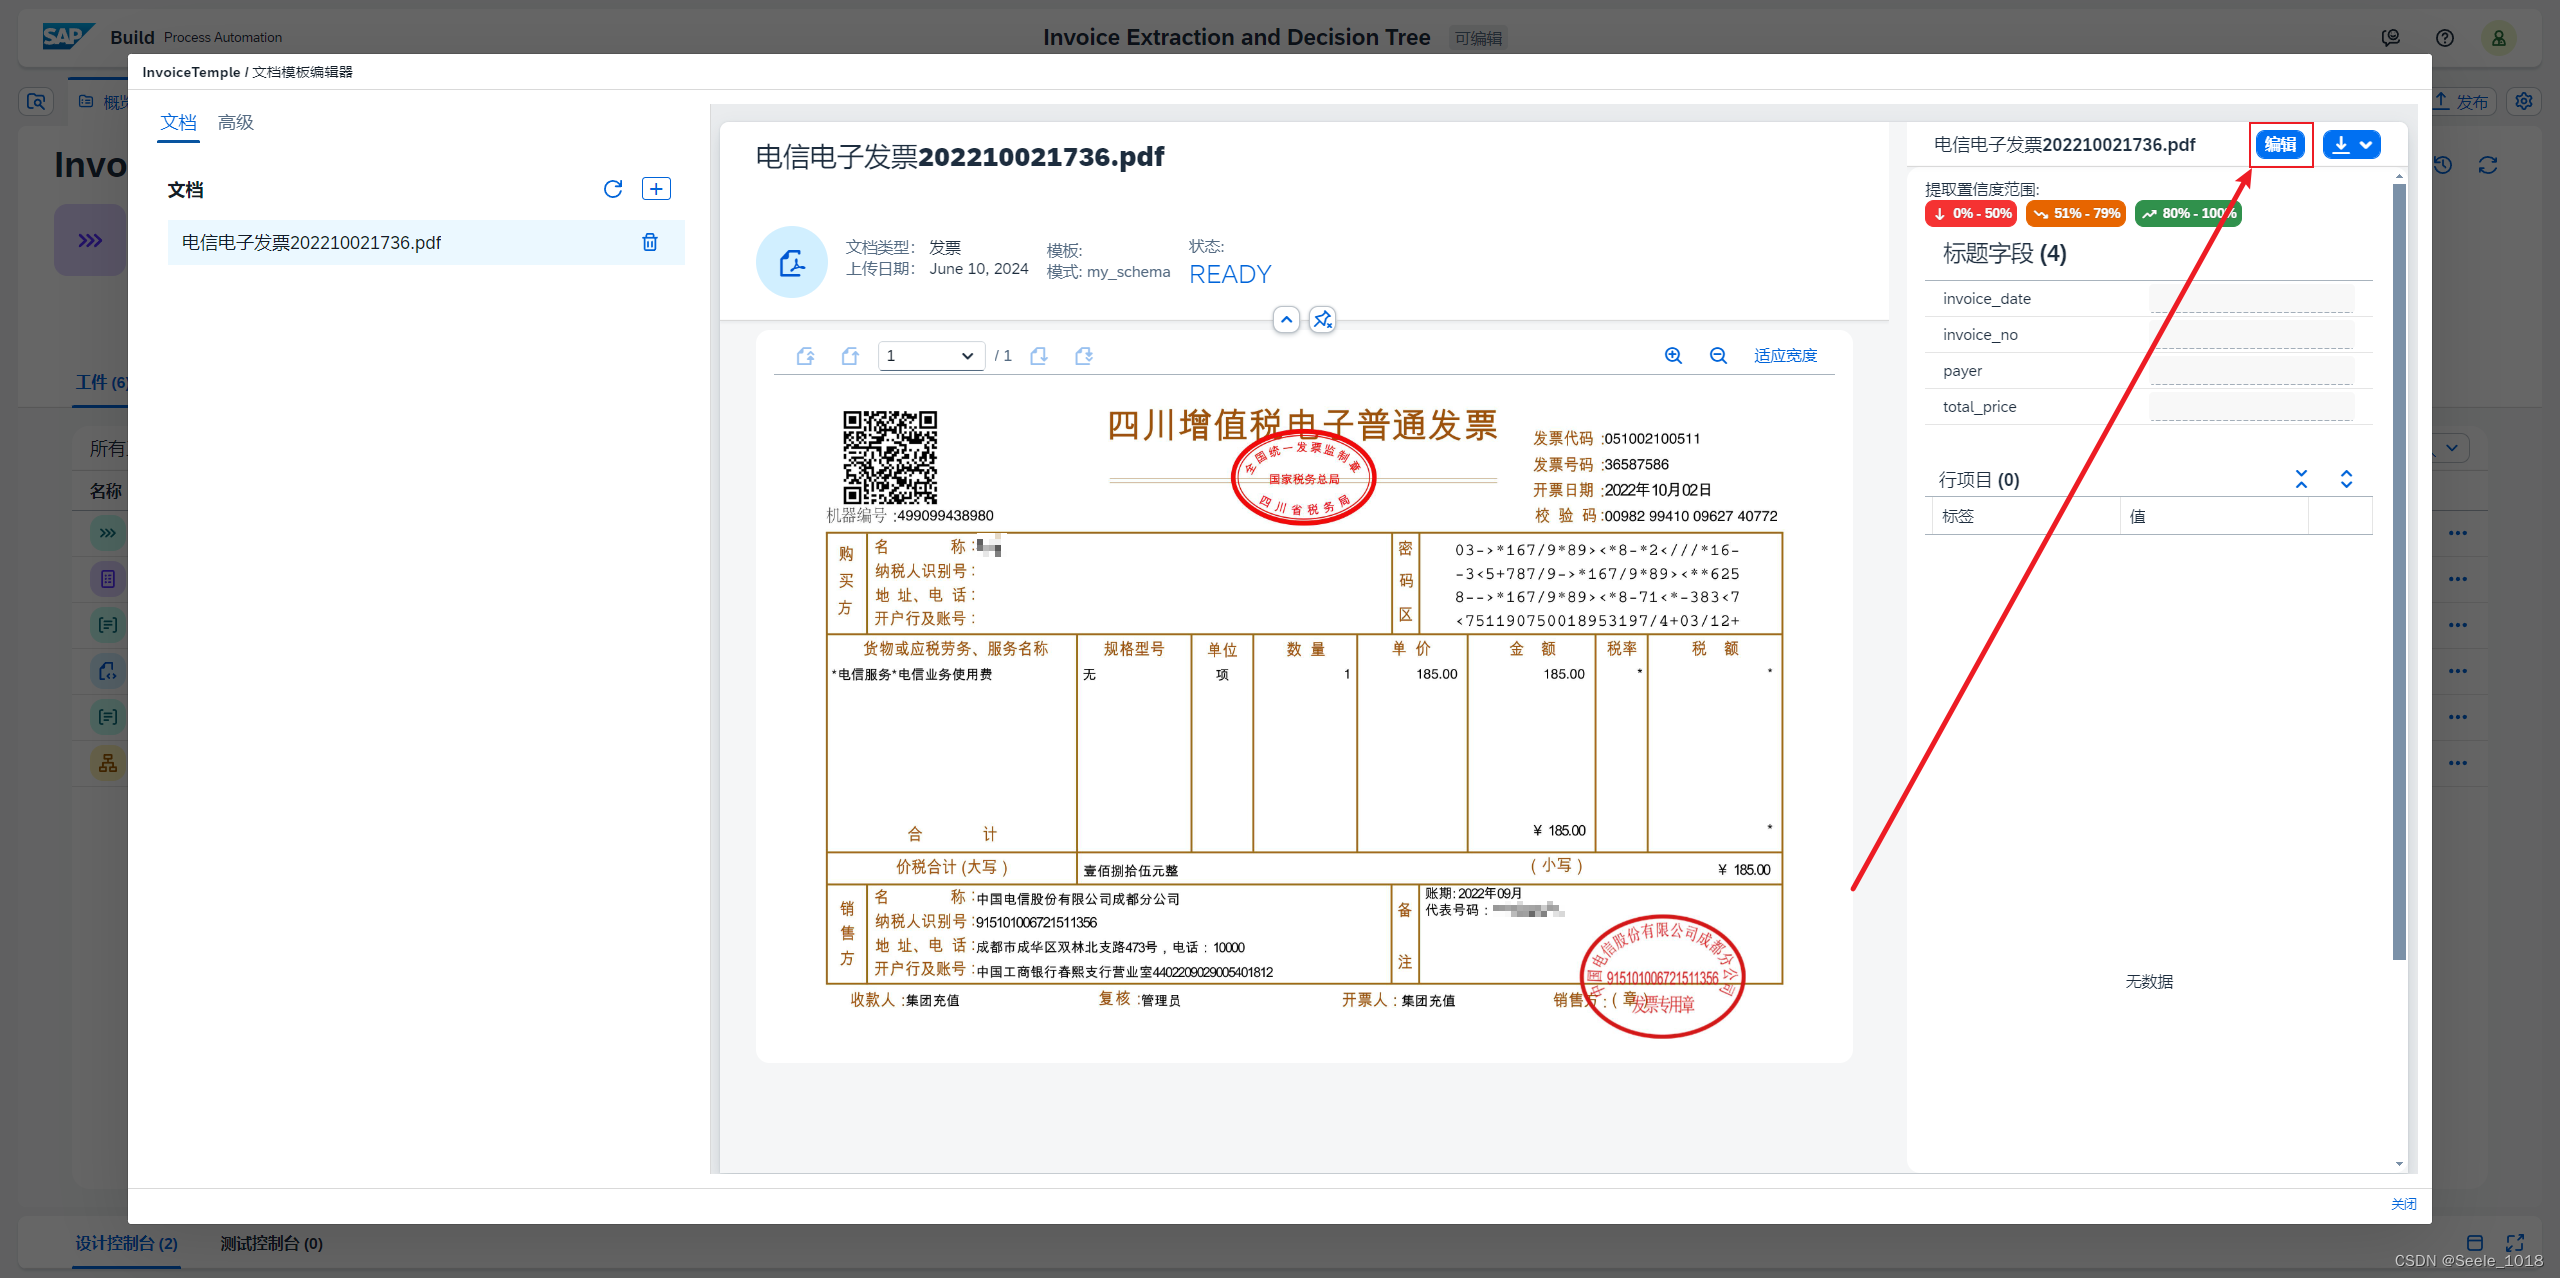Image resolution: width=2560 pixels, height=1278 pixels.
Task: Click the invoice_date value field
Action: (x=2252, y=298)
